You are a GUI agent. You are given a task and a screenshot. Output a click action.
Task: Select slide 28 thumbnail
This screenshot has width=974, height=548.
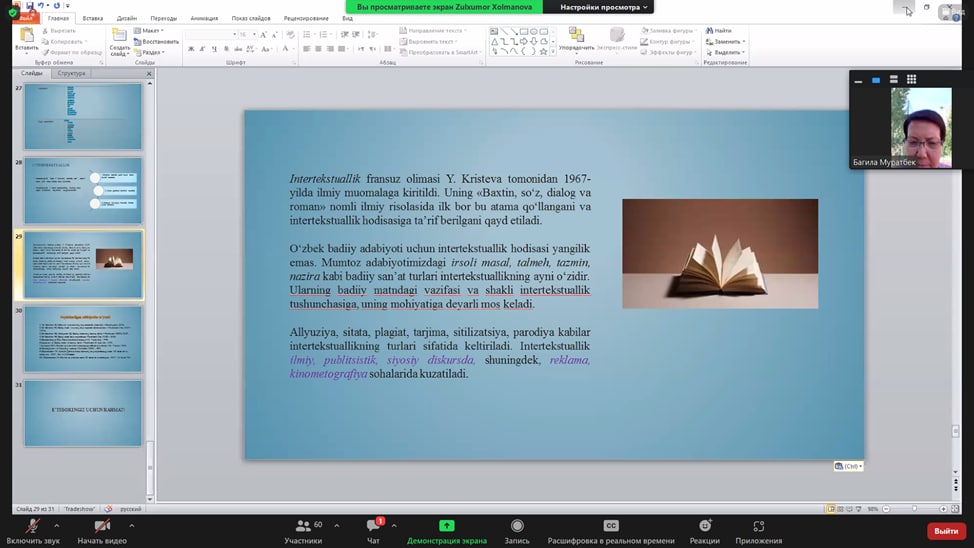83,190
